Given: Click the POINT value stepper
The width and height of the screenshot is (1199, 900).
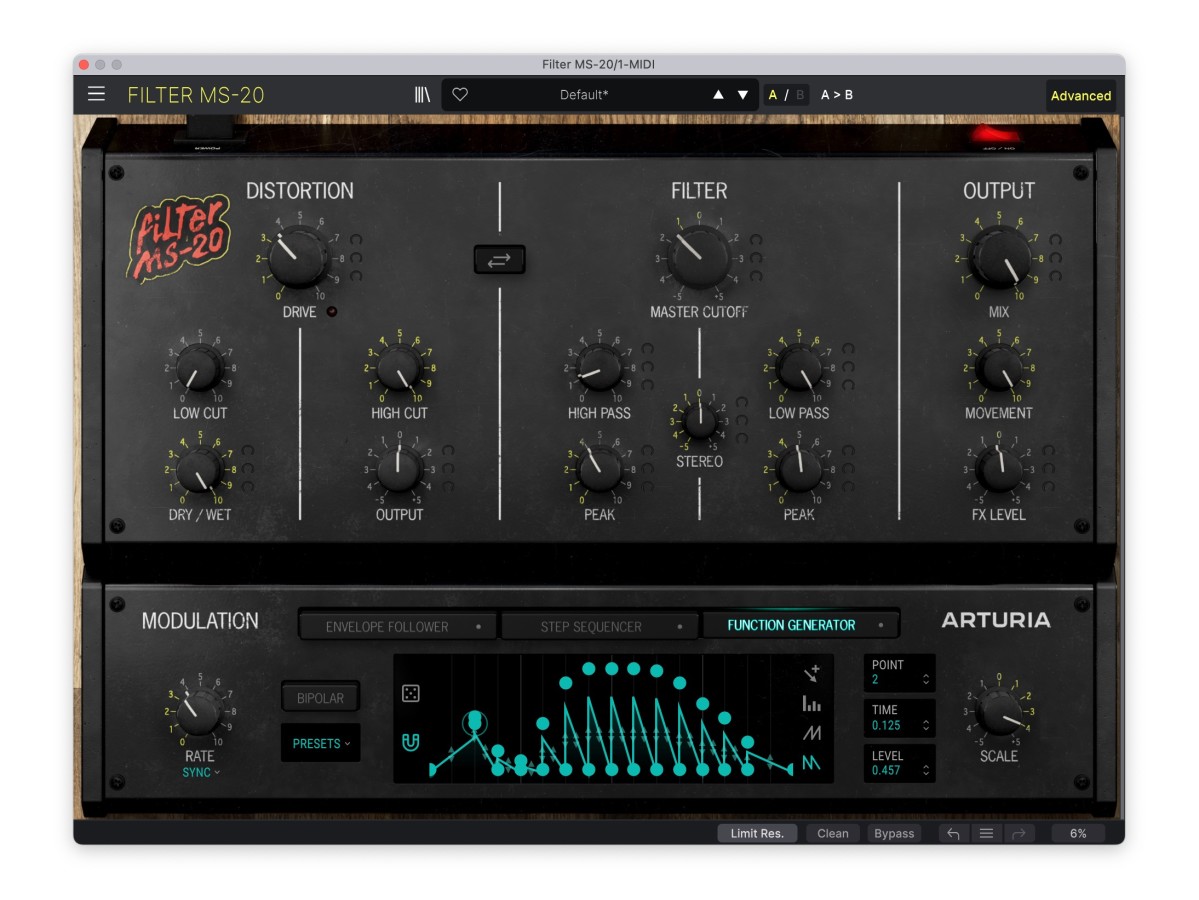Looking at the screenshot, I should tap(926, 680).
